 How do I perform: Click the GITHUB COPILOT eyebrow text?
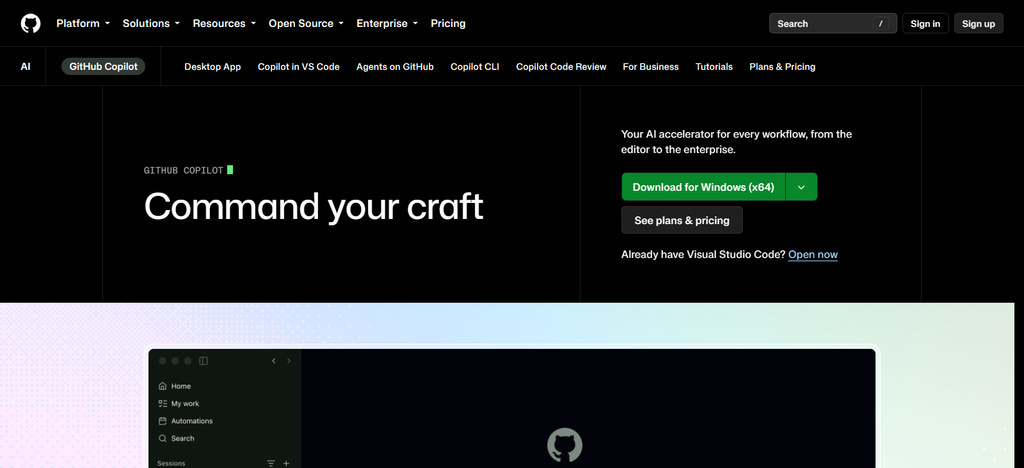point(184,170)
